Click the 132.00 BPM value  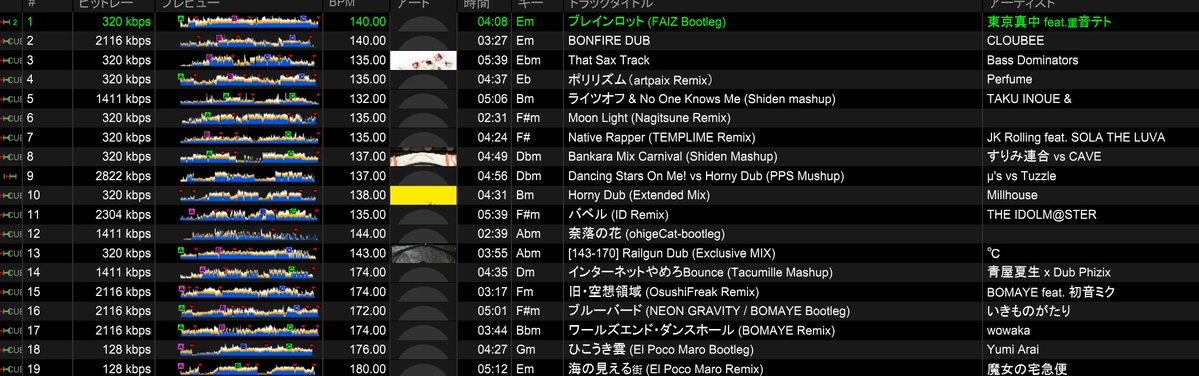[368, 99]
